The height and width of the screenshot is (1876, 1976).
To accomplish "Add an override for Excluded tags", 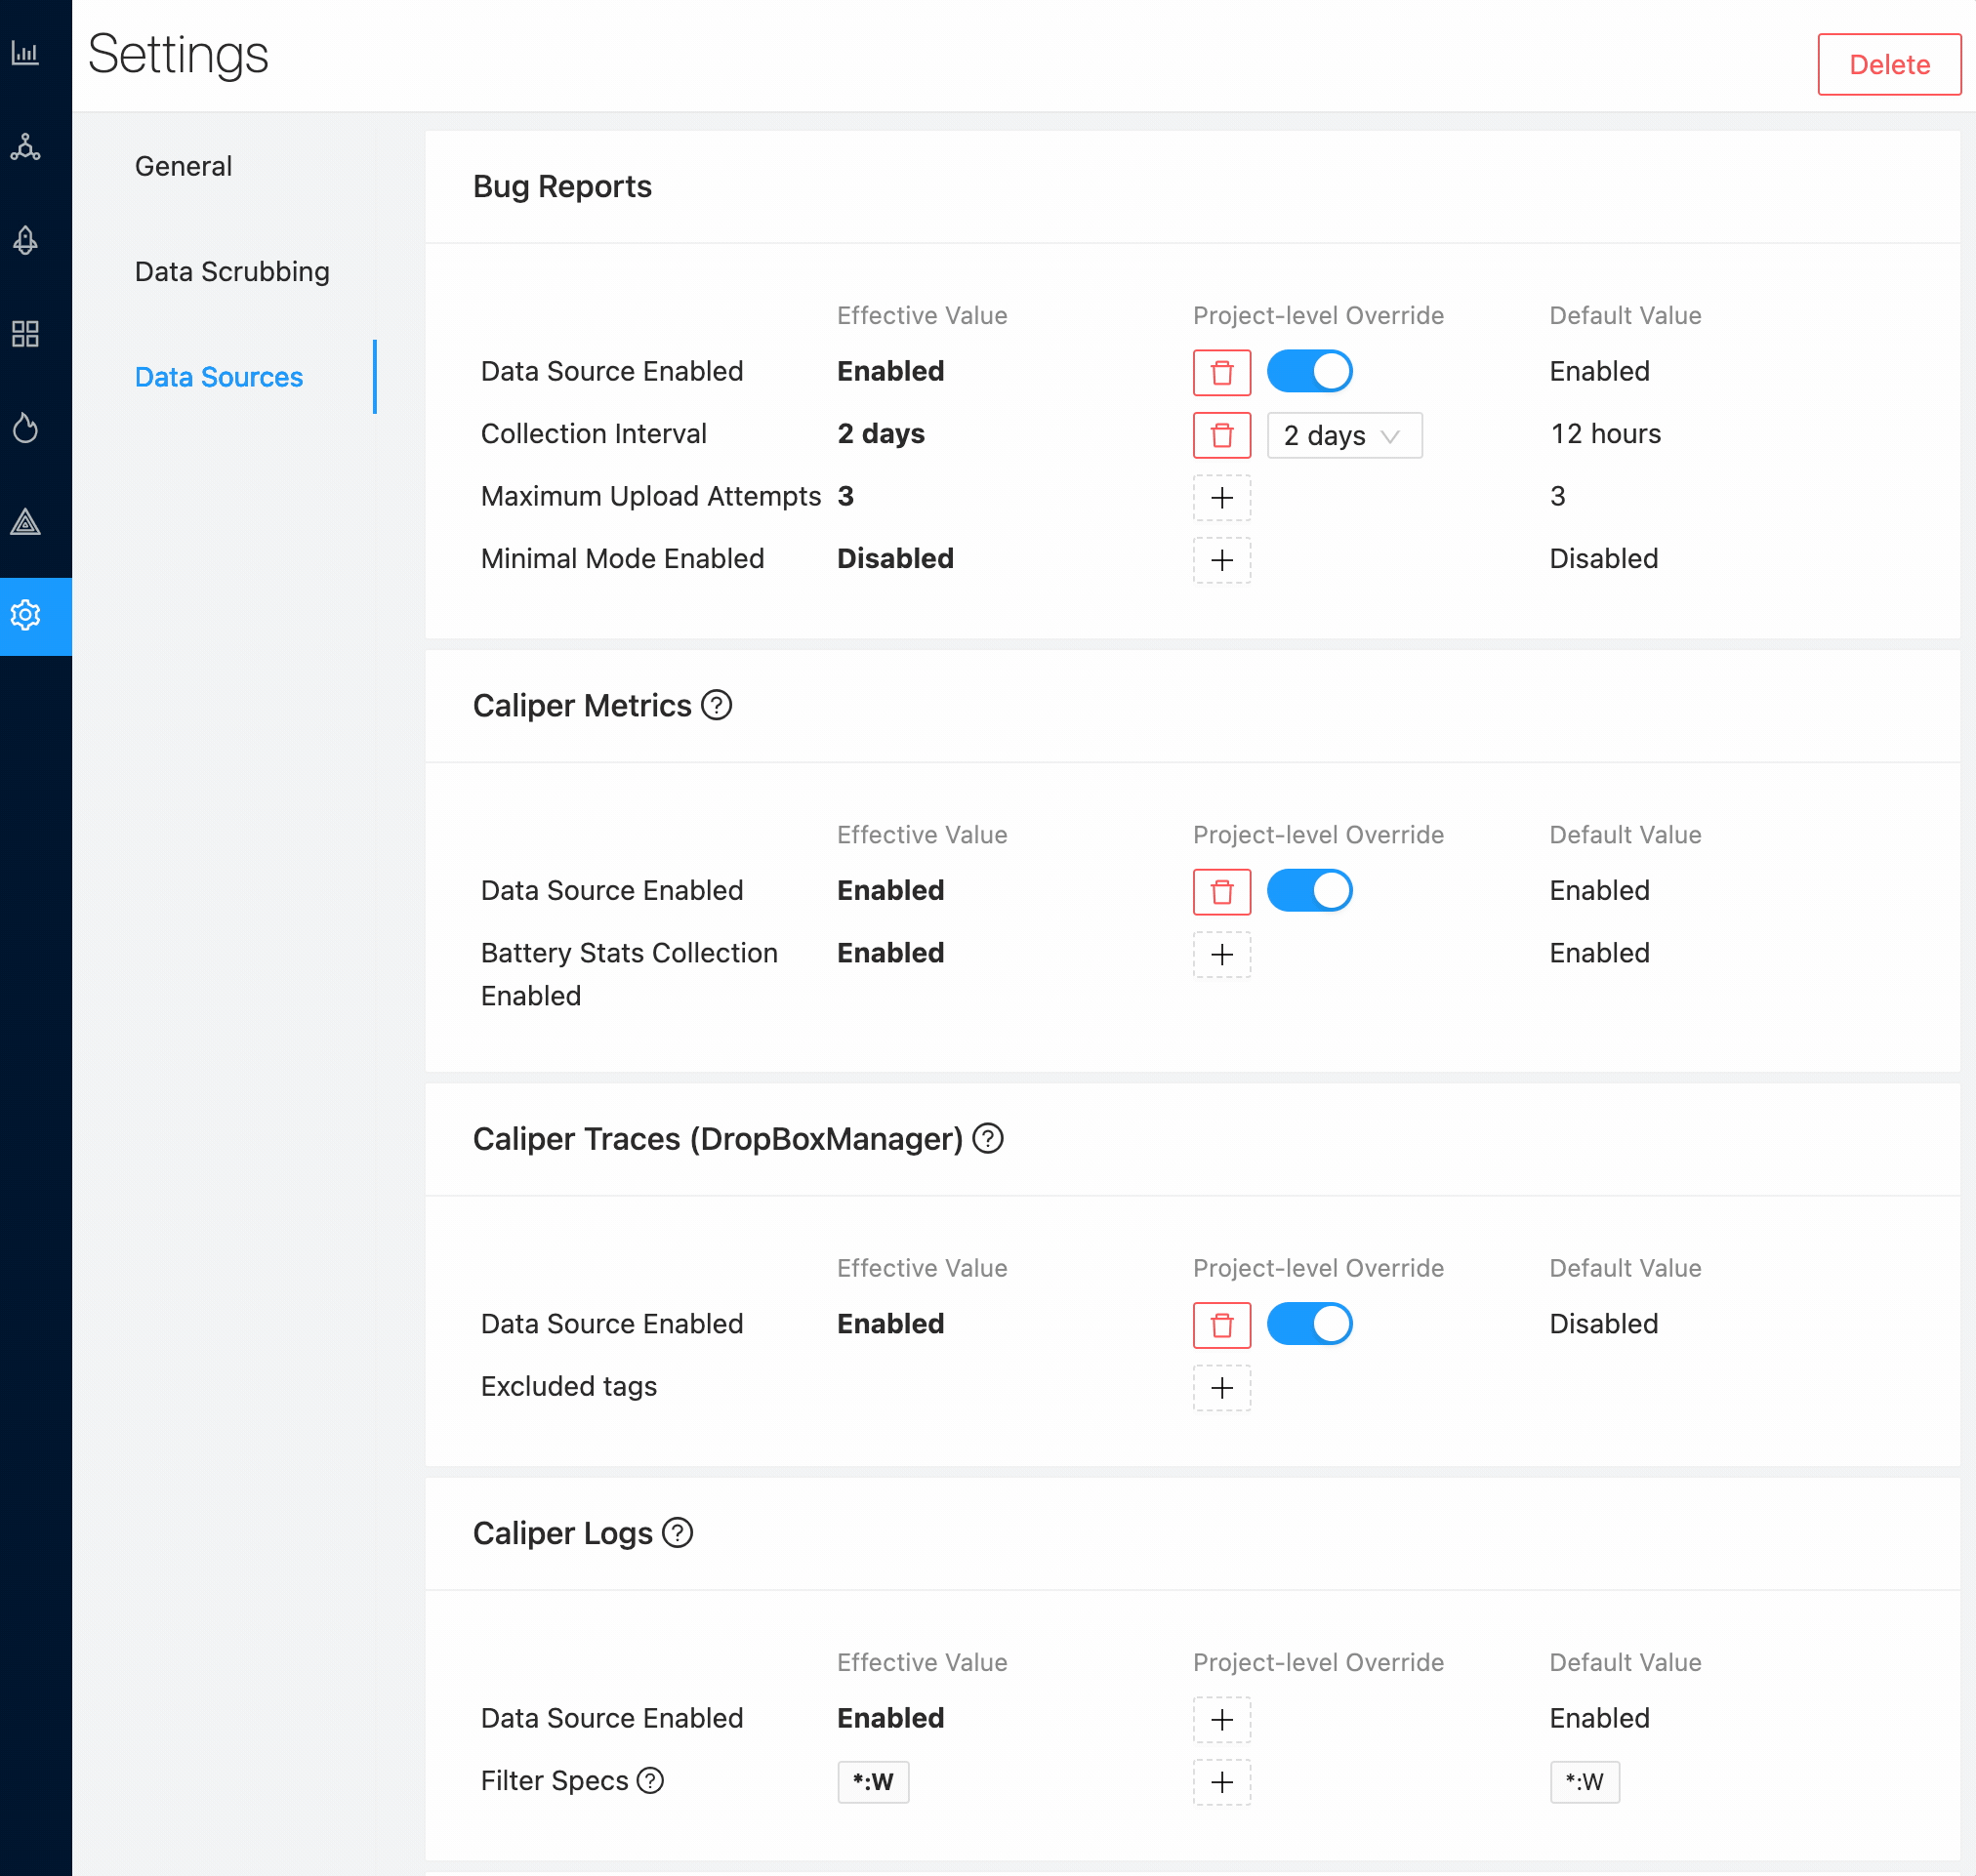I will pos(1221,1388).
